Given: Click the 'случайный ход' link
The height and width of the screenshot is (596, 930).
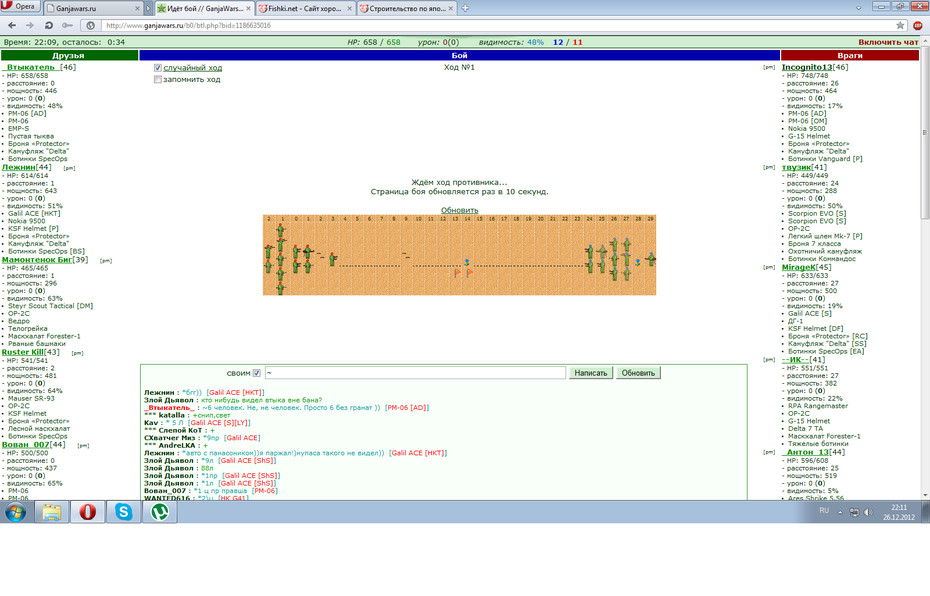Looking at the screenshot, I should pos(193,68).
